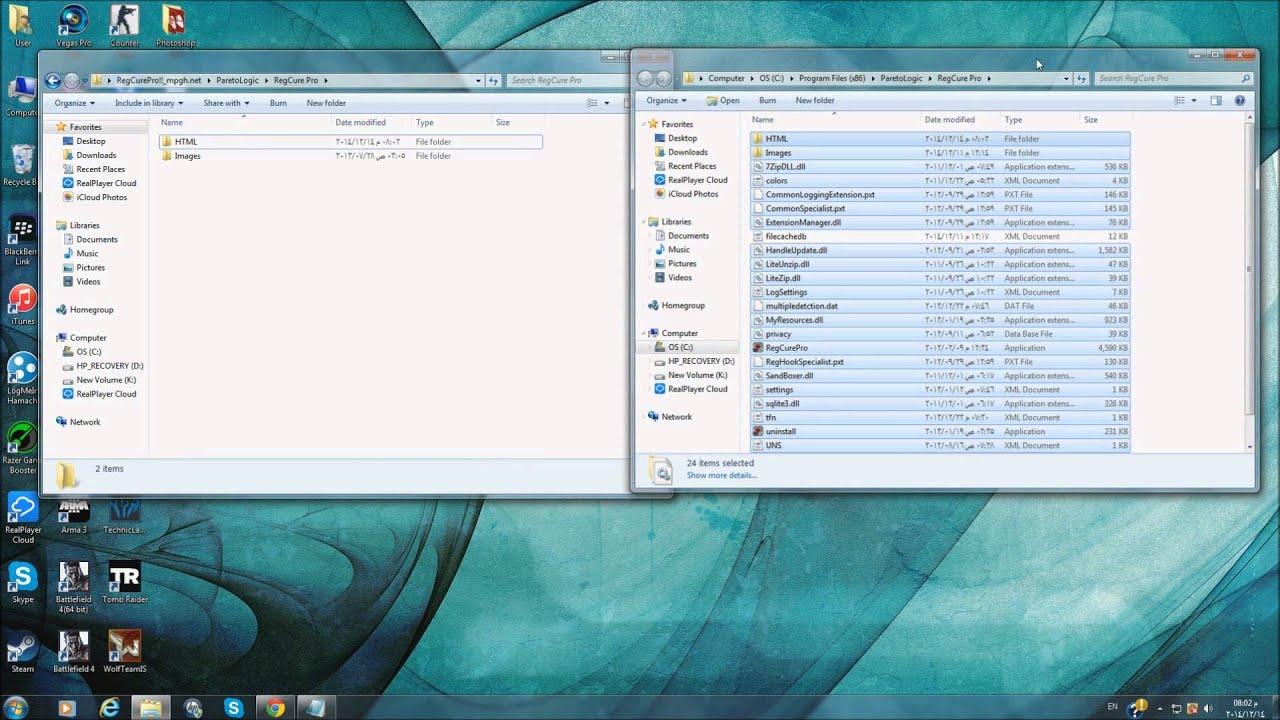Click Program Files (x86) breadcrumb
The image size is (1280, 720).
click(832, 78)
